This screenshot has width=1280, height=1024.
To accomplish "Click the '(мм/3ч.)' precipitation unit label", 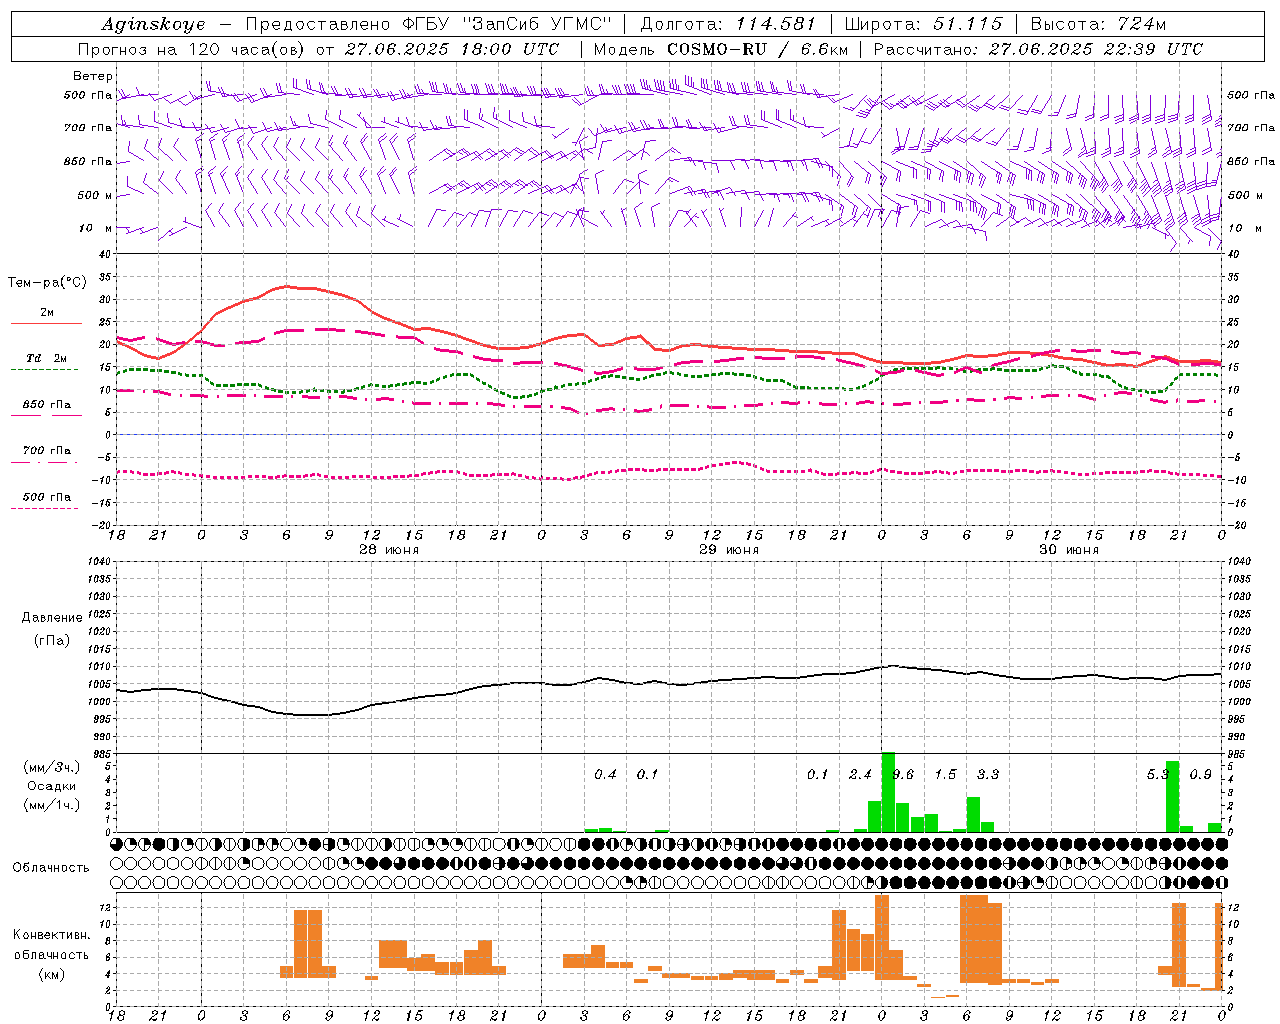I will (x=51, y=768).
